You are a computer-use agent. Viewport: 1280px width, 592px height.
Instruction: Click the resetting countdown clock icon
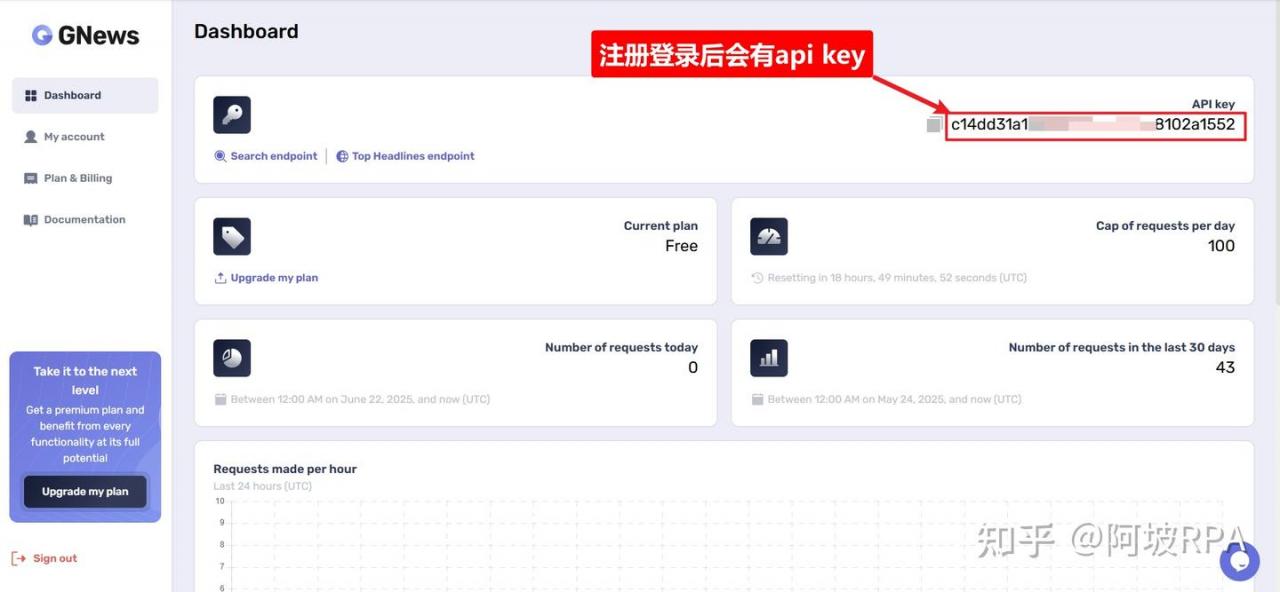pyautogui.click(x=757, y=278)
